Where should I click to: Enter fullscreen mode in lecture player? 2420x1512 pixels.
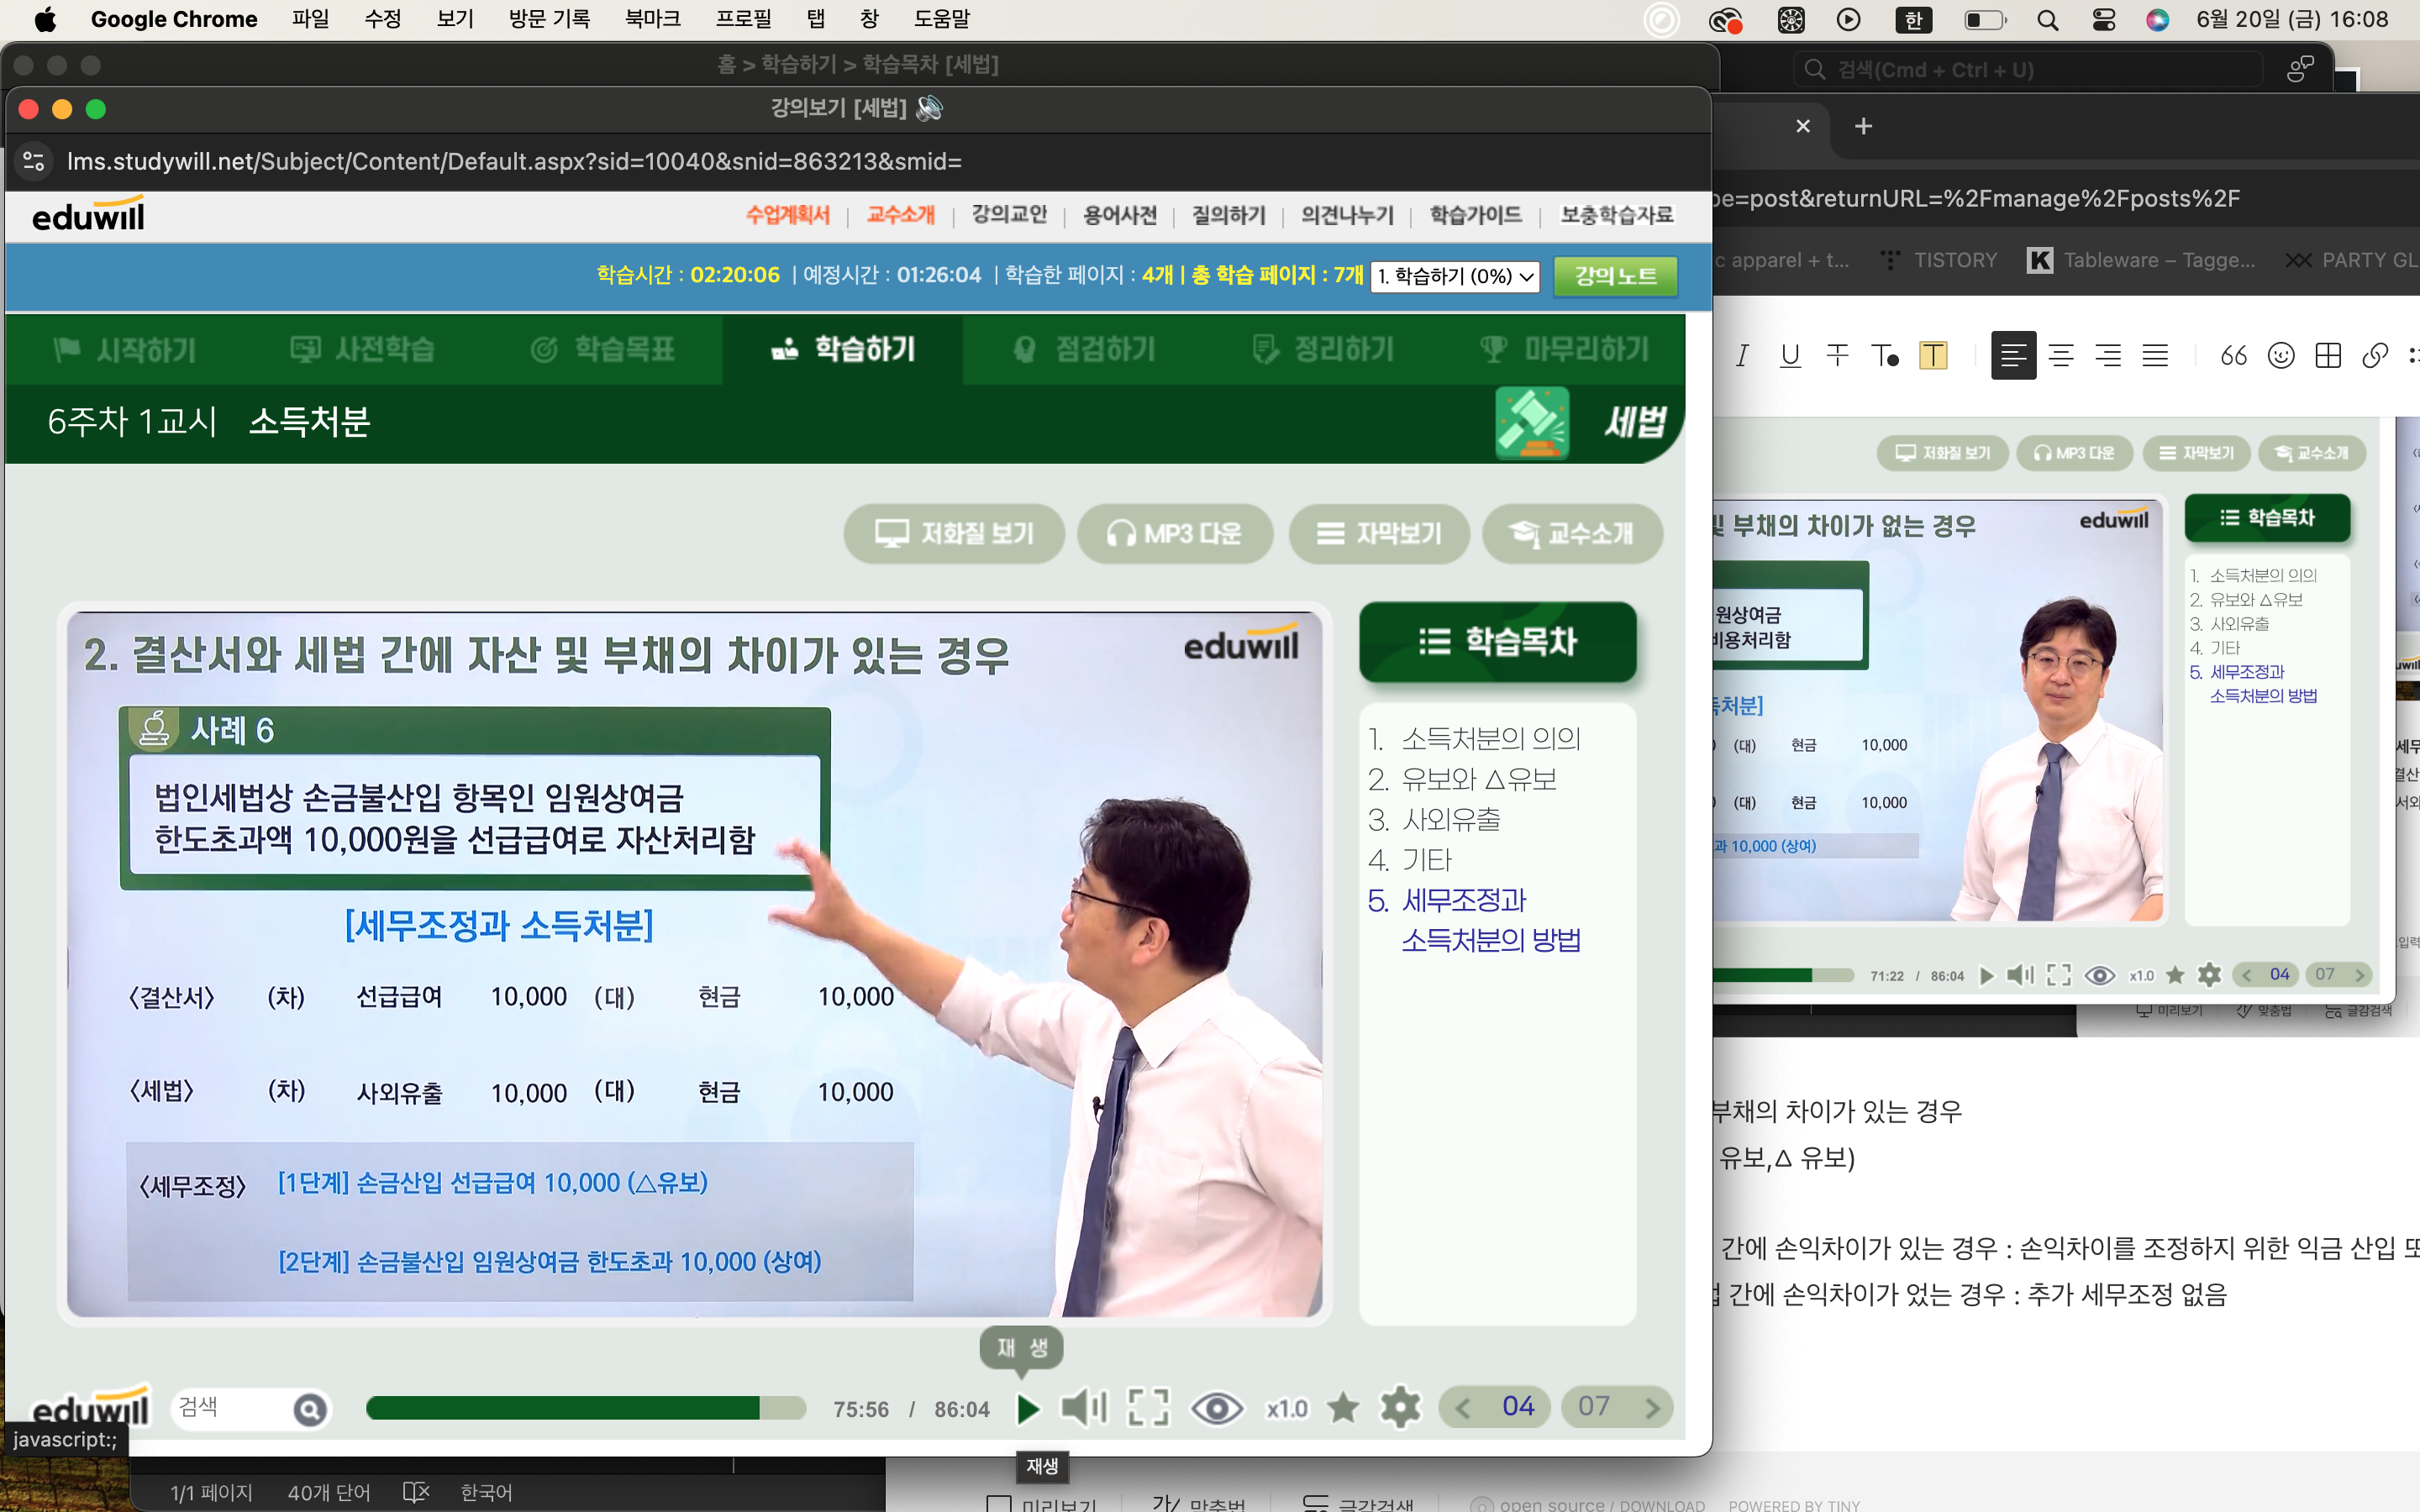1148,1408
